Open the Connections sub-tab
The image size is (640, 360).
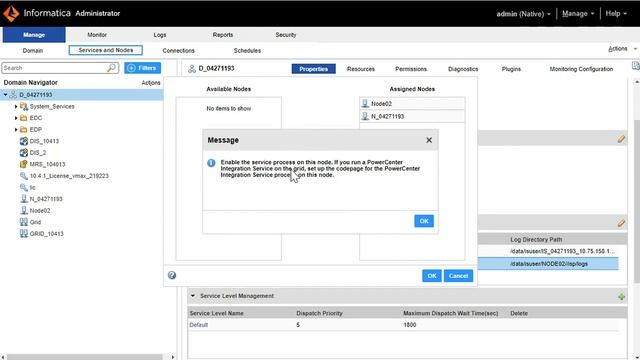point(178,51)
